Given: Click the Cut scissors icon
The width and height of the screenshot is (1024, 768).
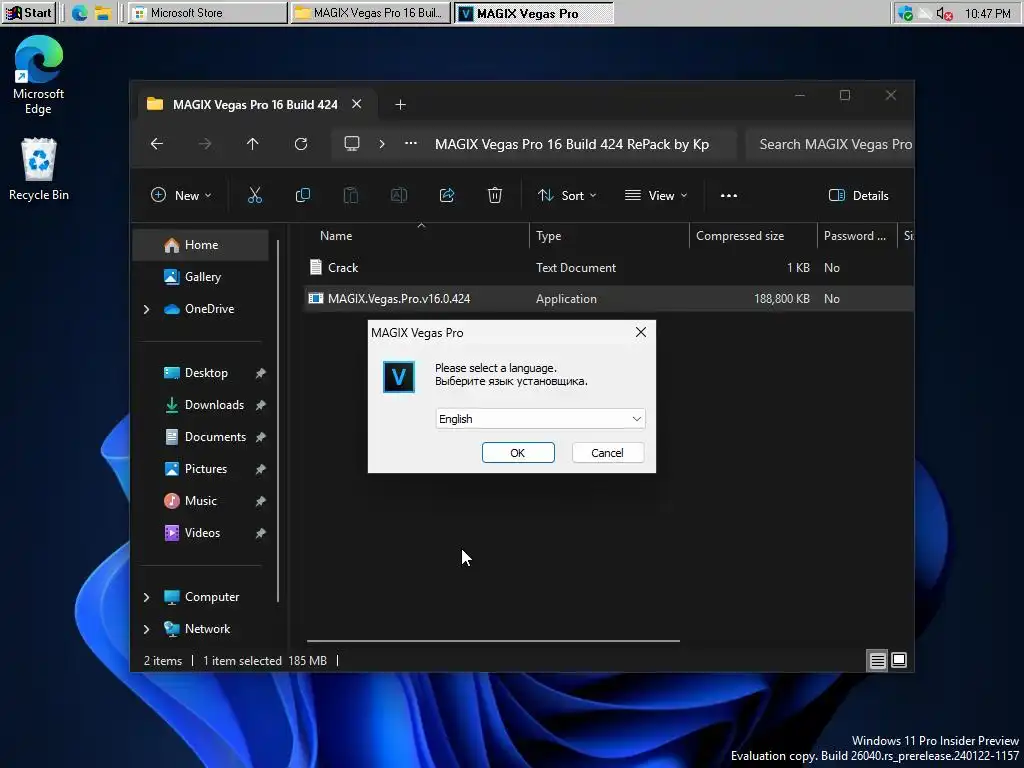Looking at the screenshot, I should [255, 195].
